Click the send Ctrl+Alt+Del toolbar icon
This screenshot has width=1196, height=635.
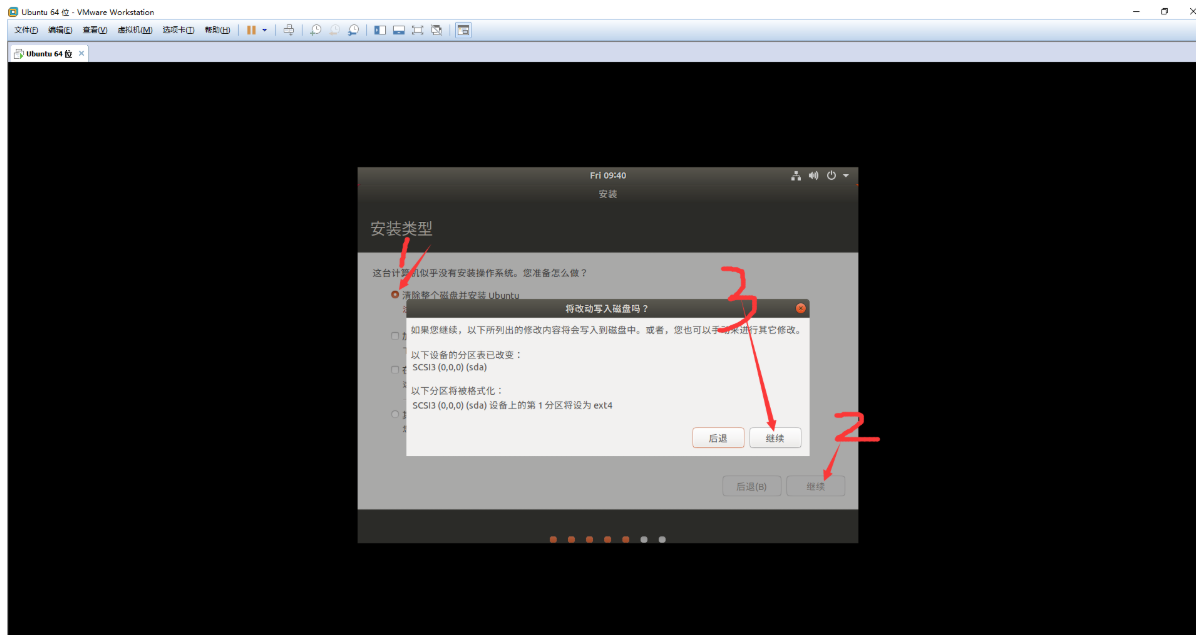click(288, 30)
